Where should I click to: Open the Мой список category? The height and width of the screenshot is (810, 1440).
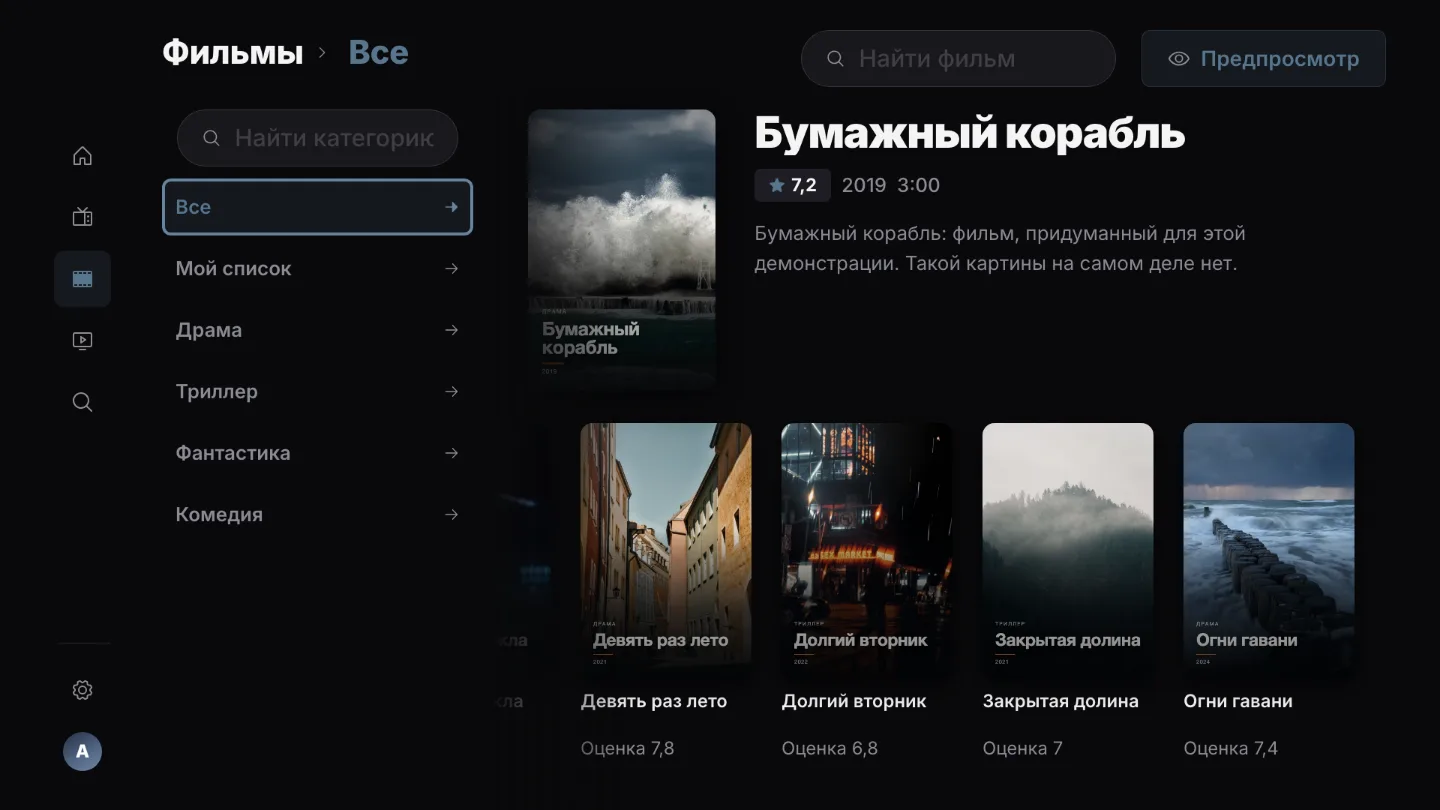pos(317,269)
